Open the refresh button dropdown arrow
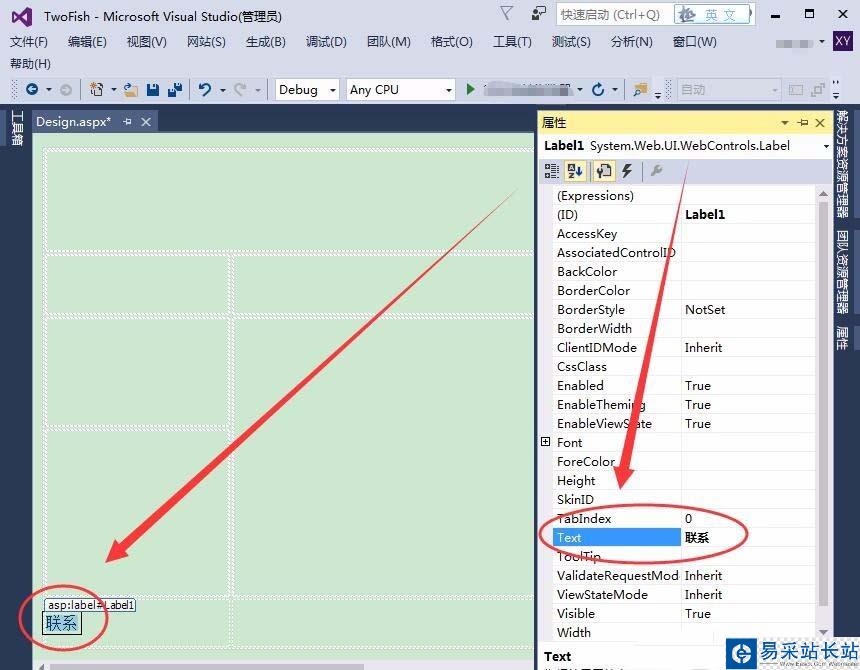This screenshot has width=860, height=670. point(615,89)
